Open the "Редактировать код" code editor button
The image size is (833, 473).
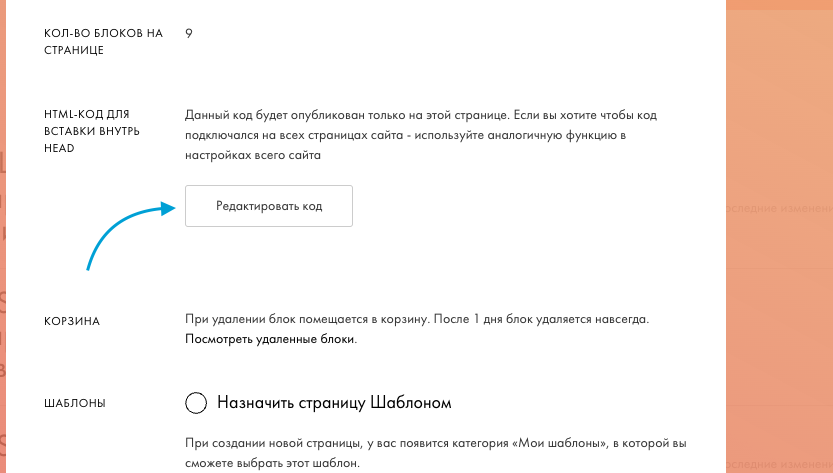(x=269, y=206)
